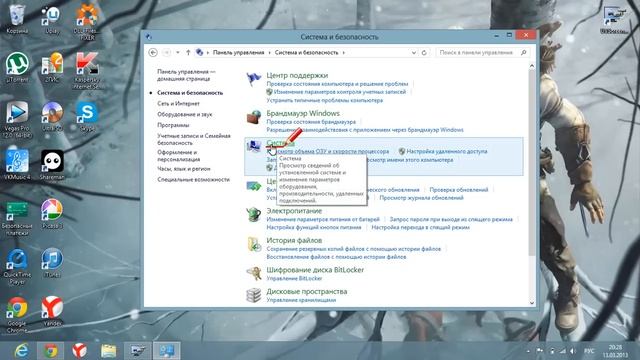Click Управление BitLocker link

(294, 278)
